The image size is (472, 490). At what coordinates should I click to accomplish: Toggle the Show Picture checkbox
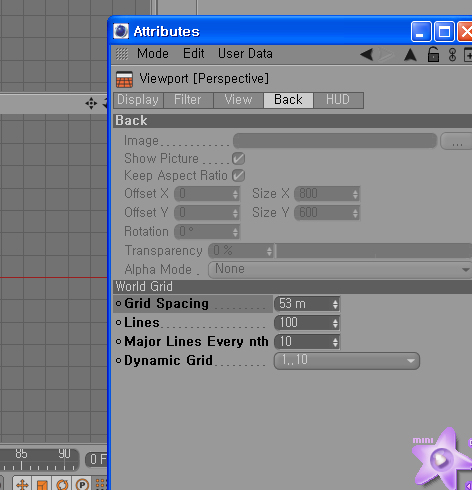click(x=239, y=159)
